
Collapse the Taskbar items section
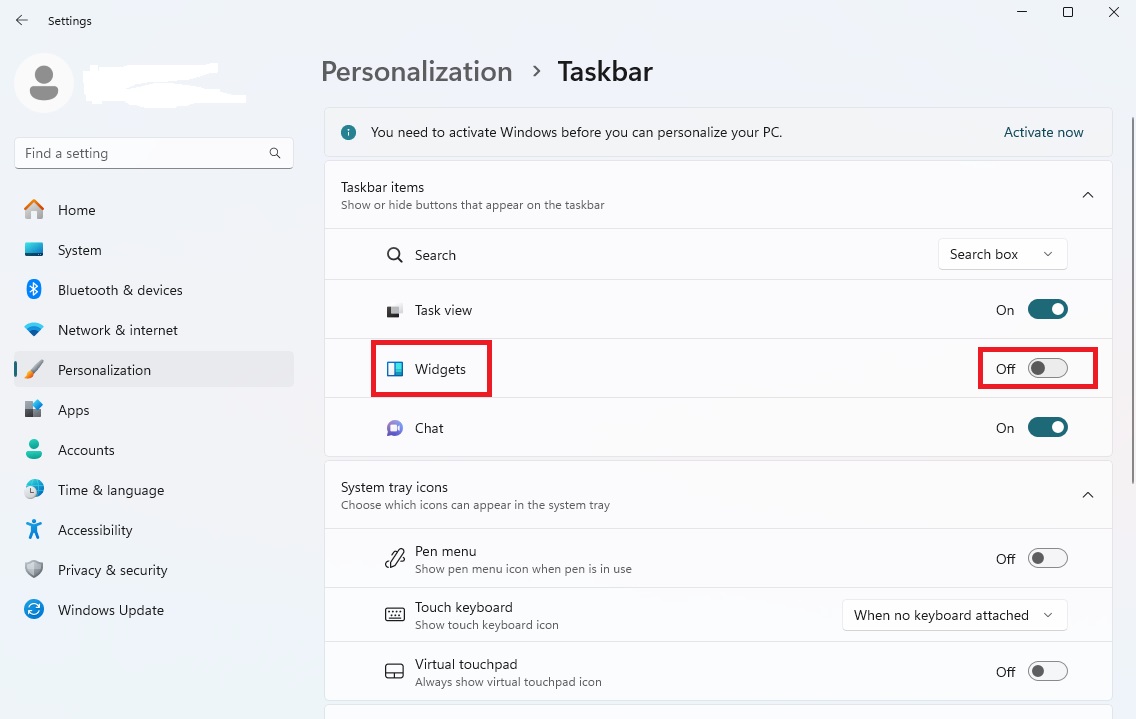tap(1087, 195)
